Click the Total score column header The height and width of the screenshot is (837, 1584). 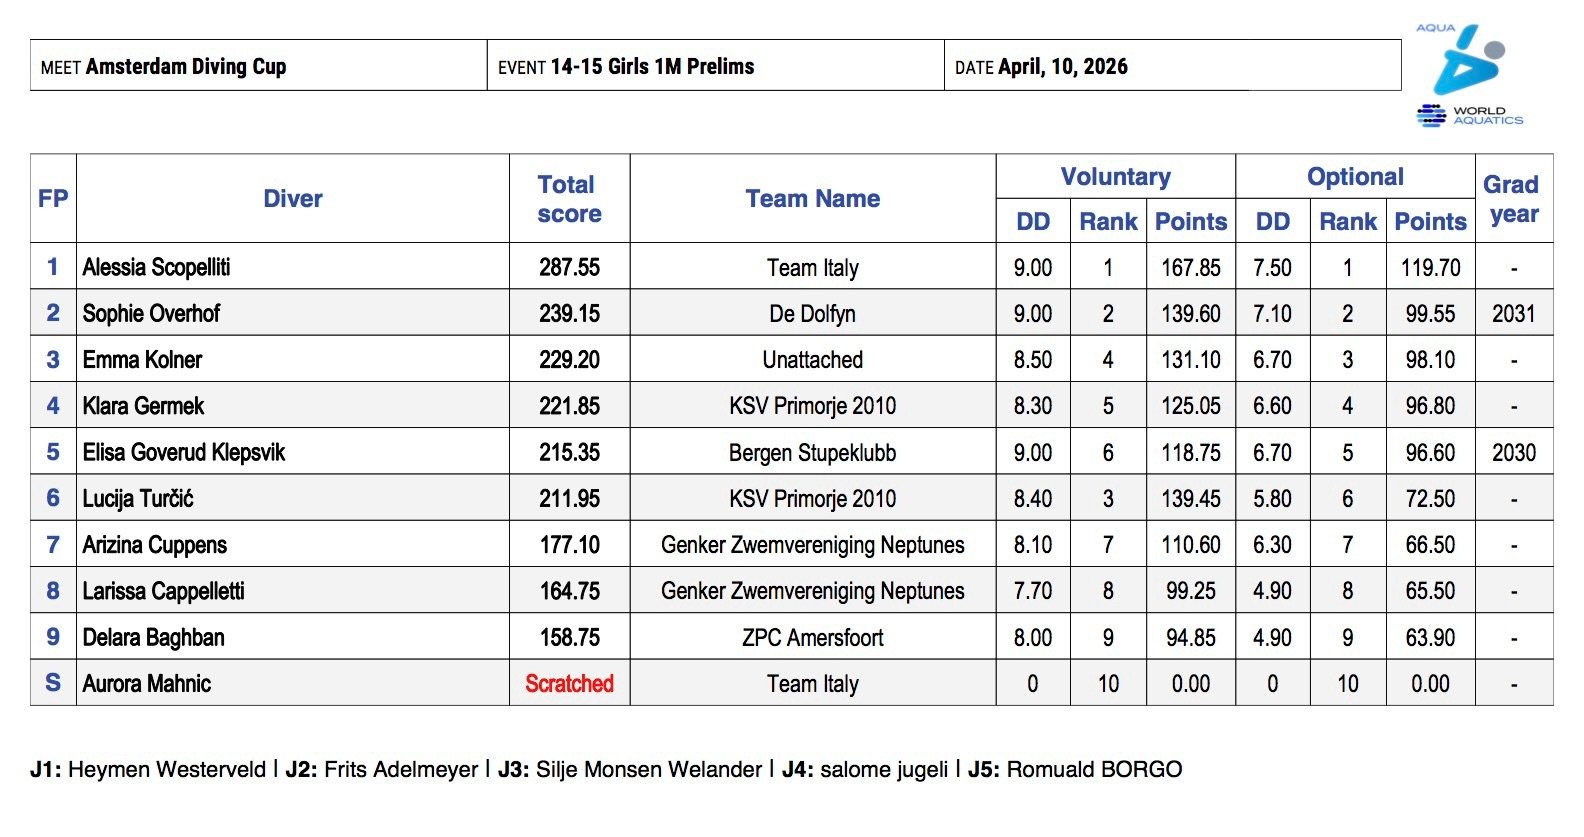pos(568,199)
